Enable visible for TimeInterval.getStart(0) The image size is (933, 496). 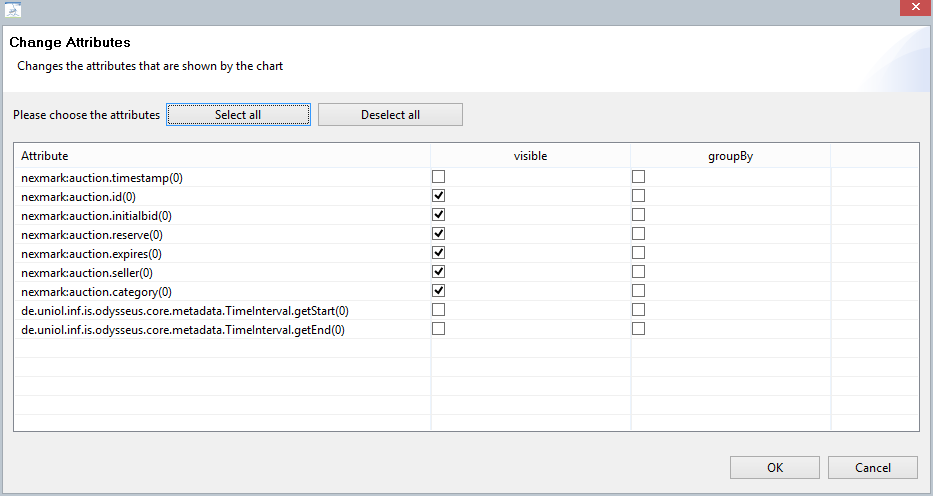click(438, 310)
